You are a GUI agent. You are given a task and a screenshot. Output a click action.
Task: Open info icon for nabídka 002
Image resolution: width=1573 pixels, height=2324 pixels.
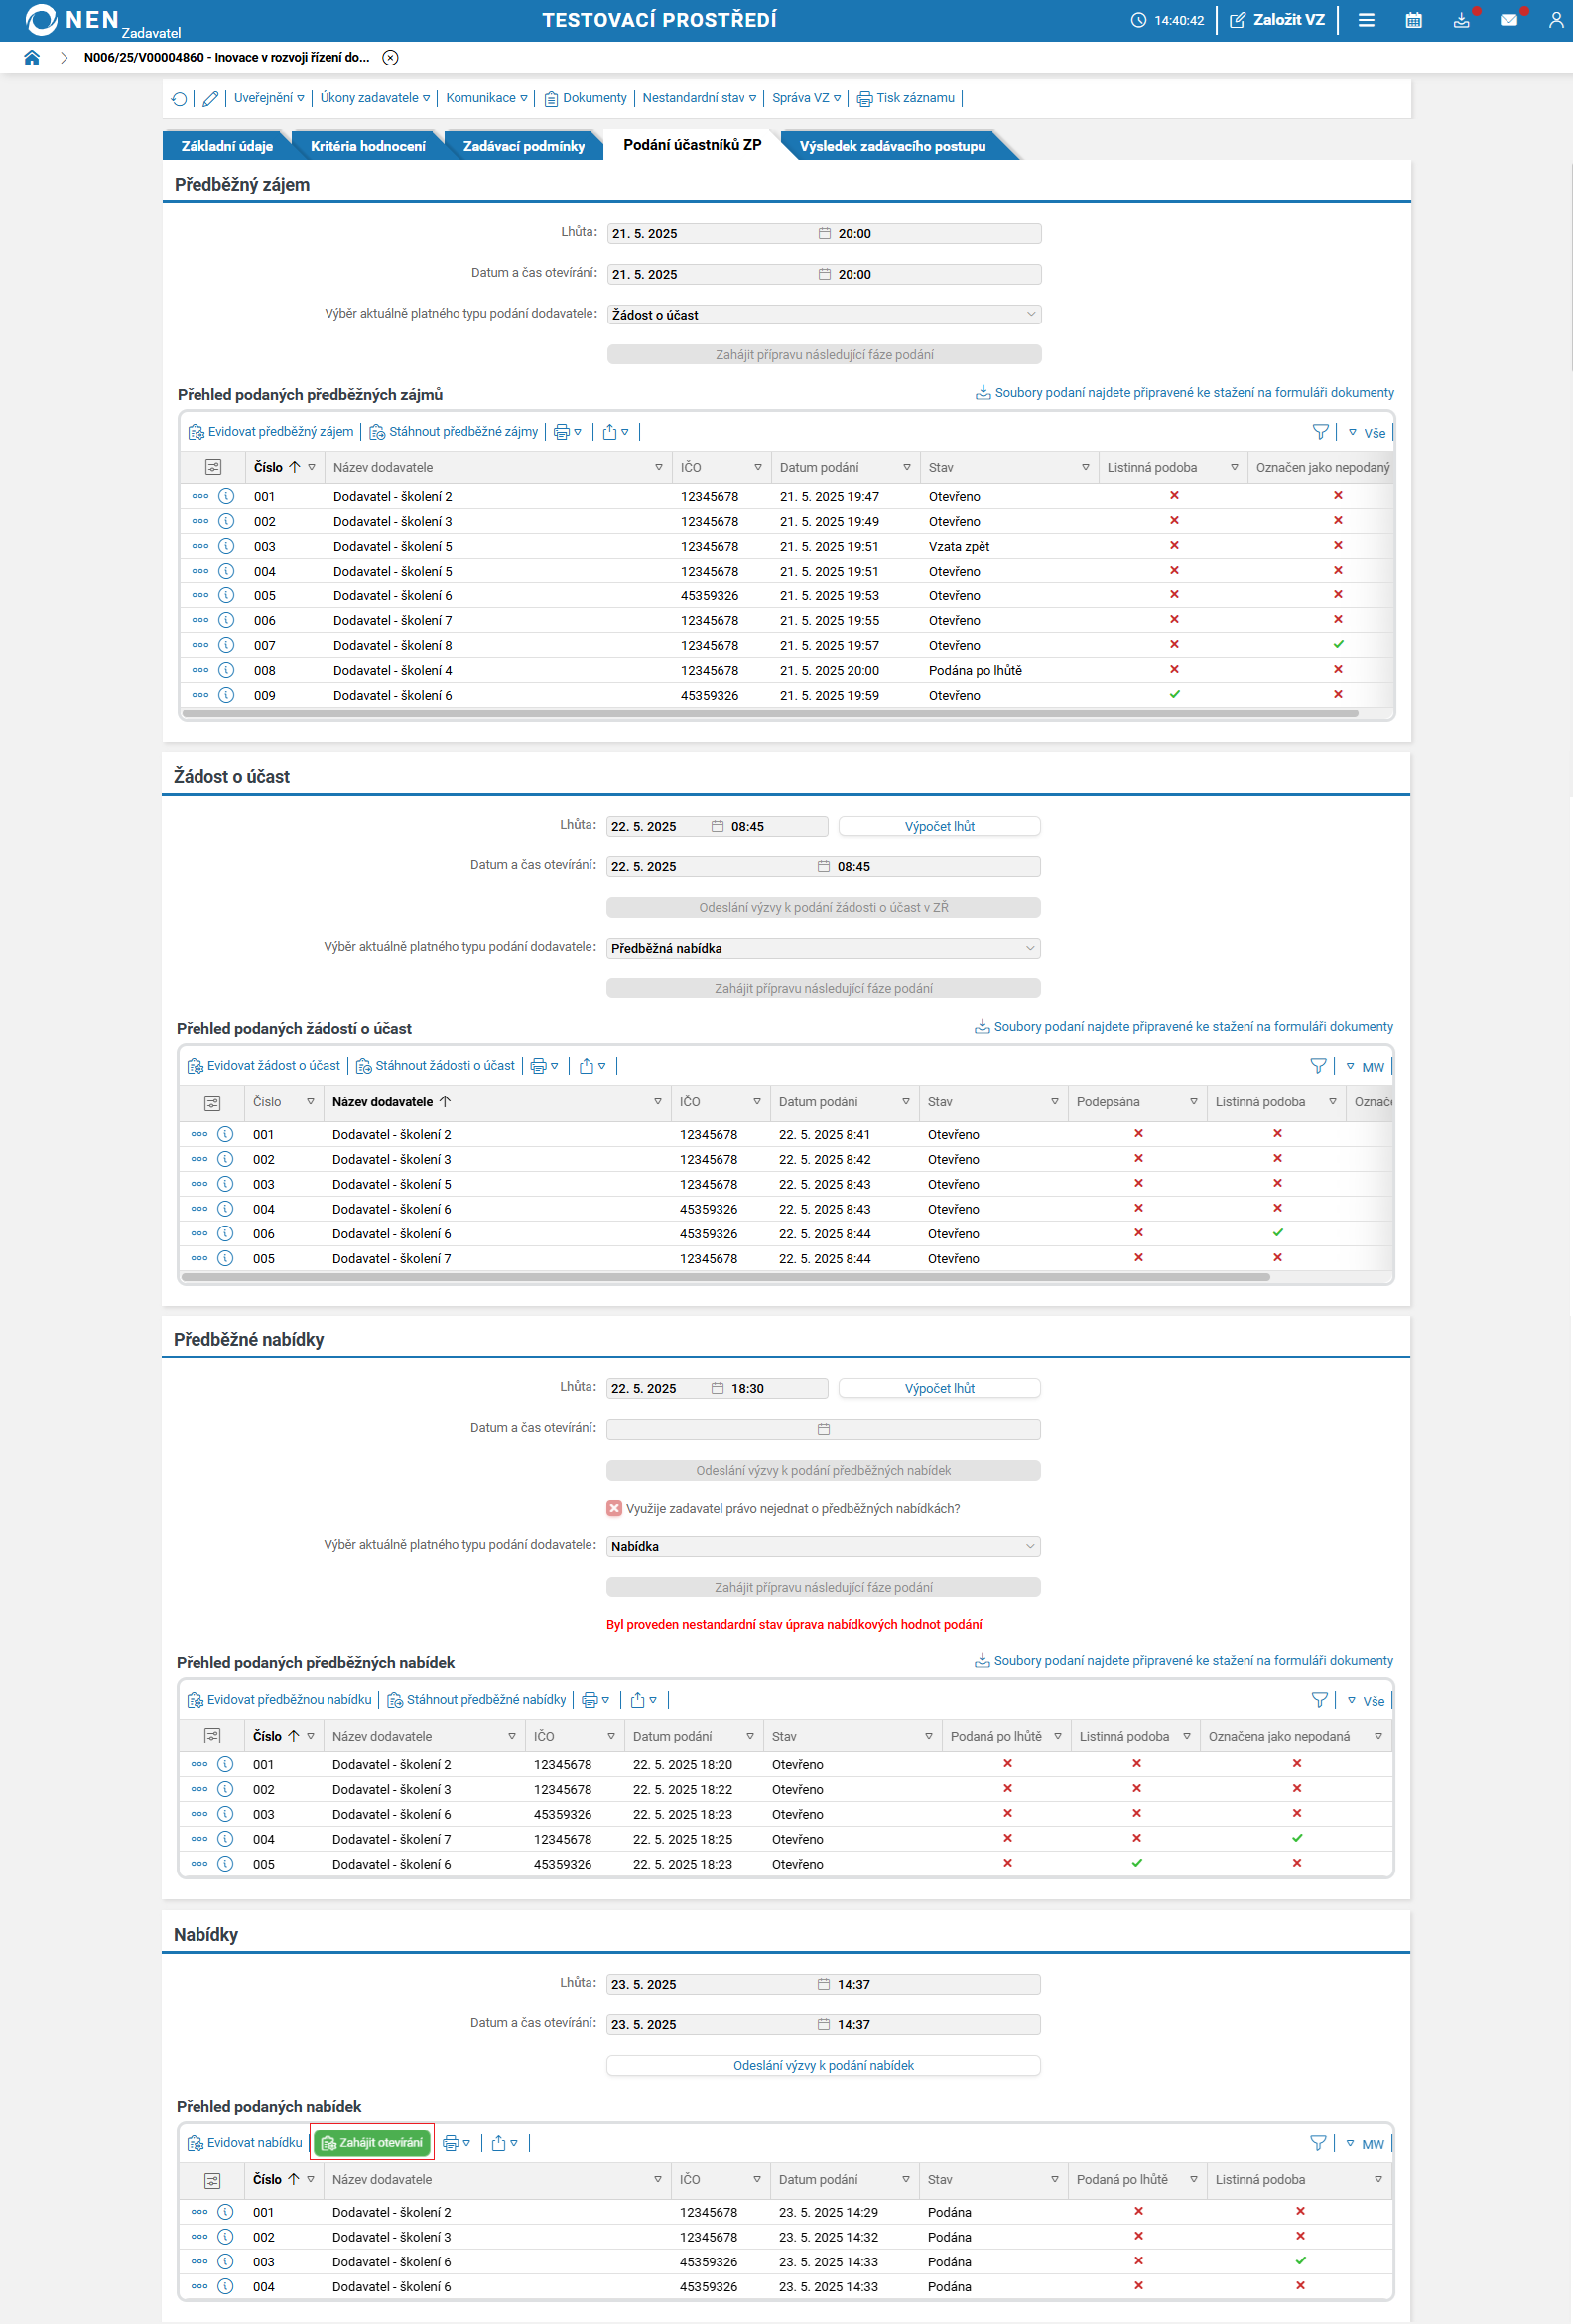pos(226,2237)
